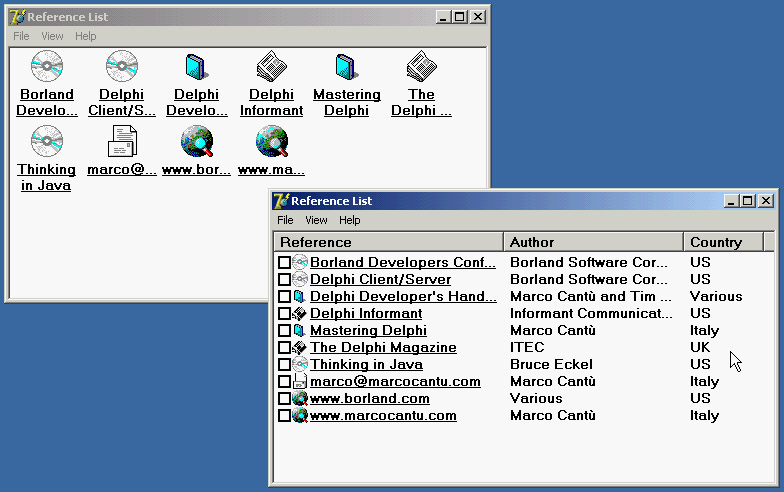Open the Help menu in the front window
The width and height of the screenshot is (784, 492).
349,220
